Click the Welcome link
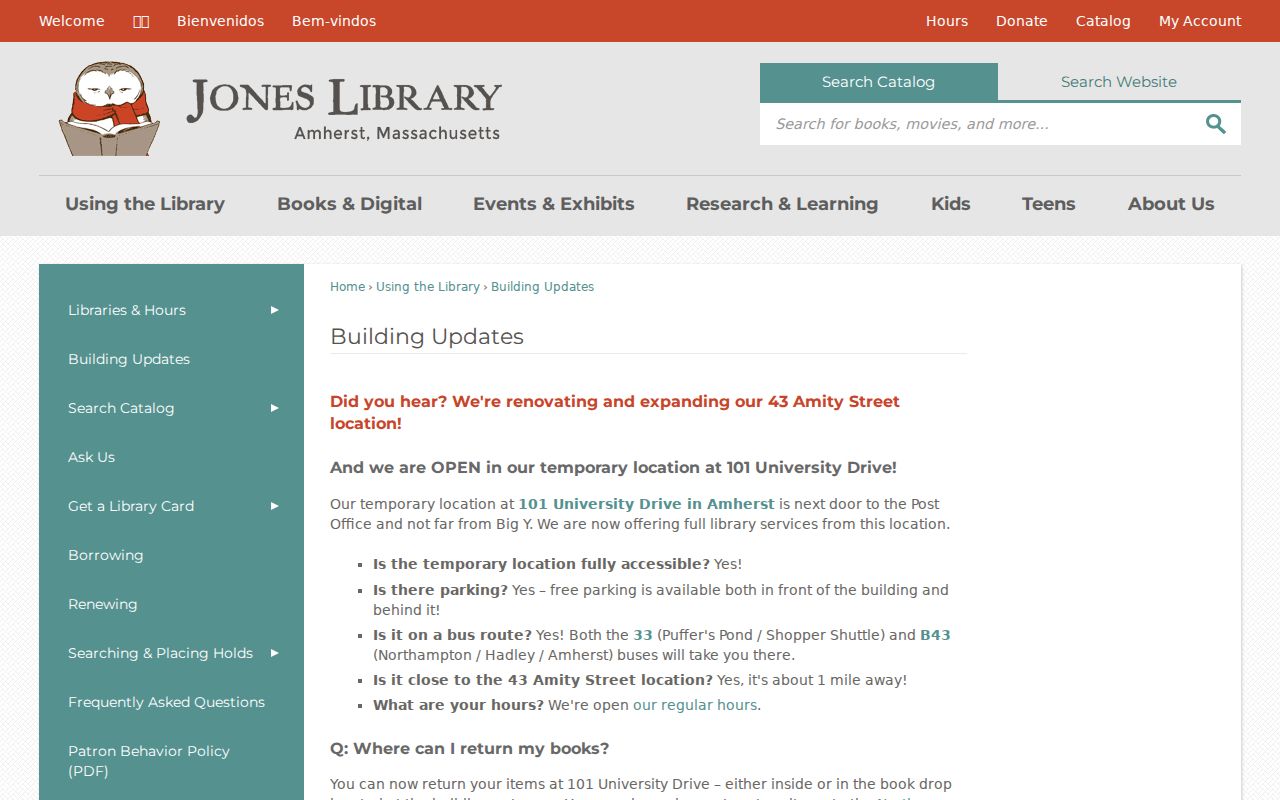Viewport: 1280px width, 800px height. point(72,21)
